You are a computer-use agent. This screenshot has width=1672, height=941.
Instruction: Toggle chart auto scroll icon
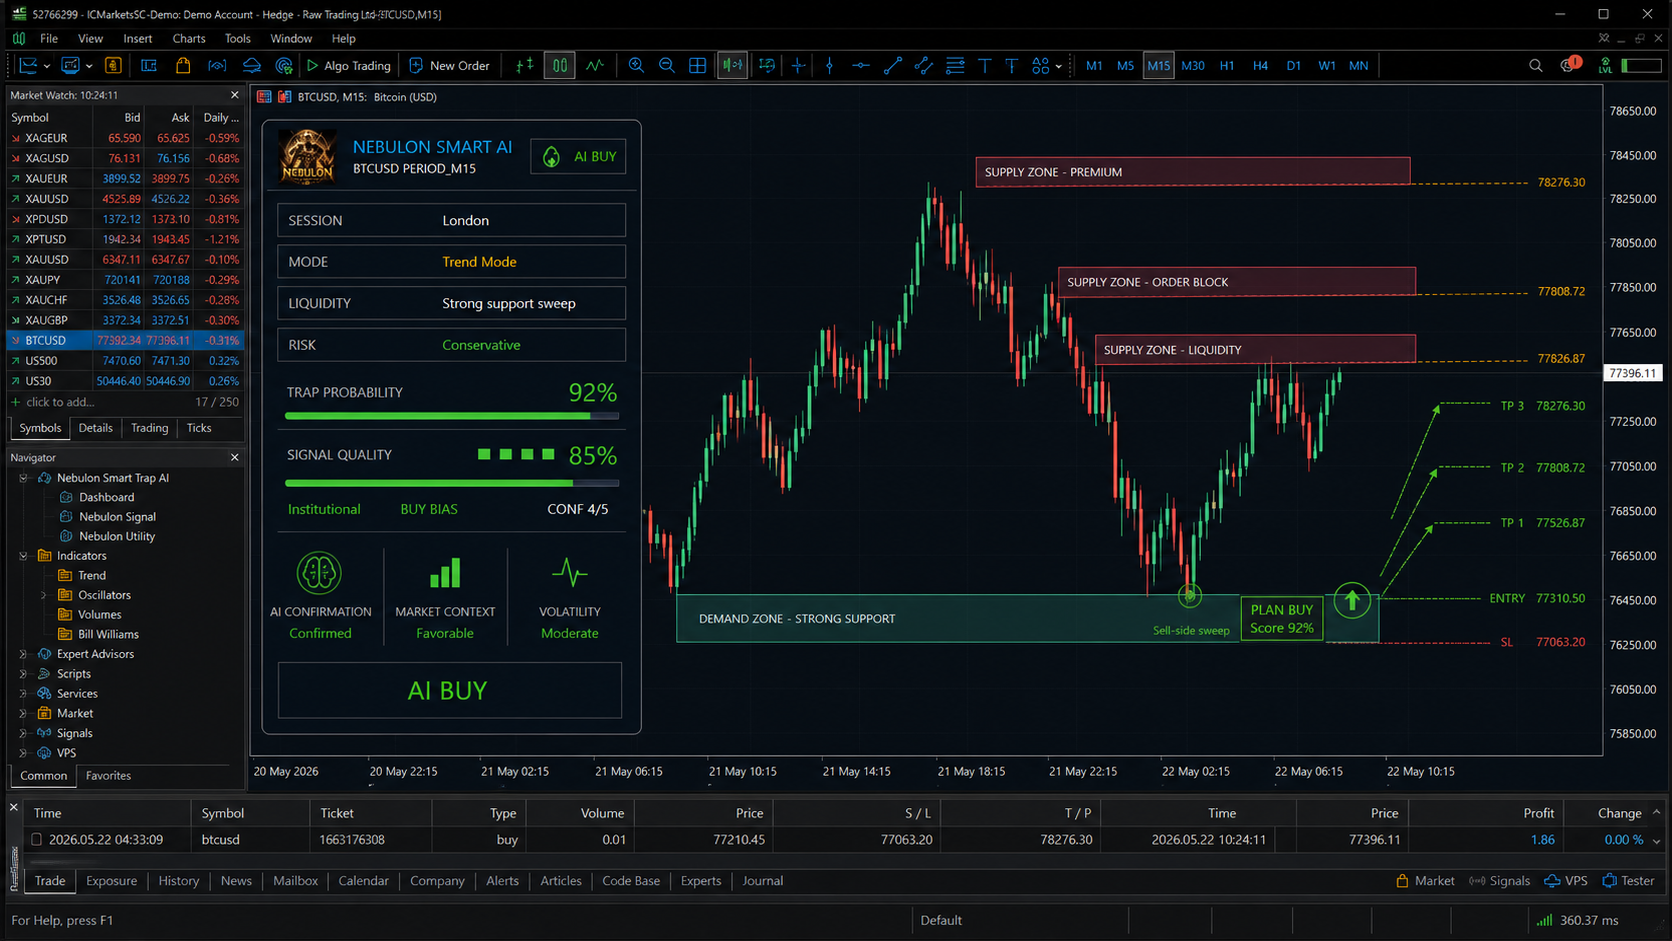point(732,66)
